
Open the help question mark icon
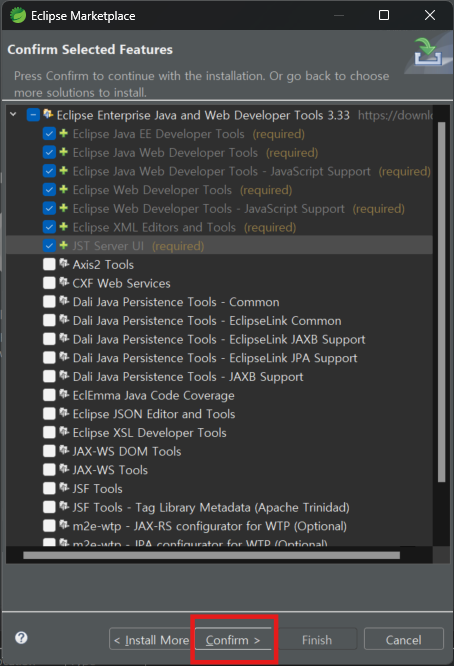coord(21,638)
